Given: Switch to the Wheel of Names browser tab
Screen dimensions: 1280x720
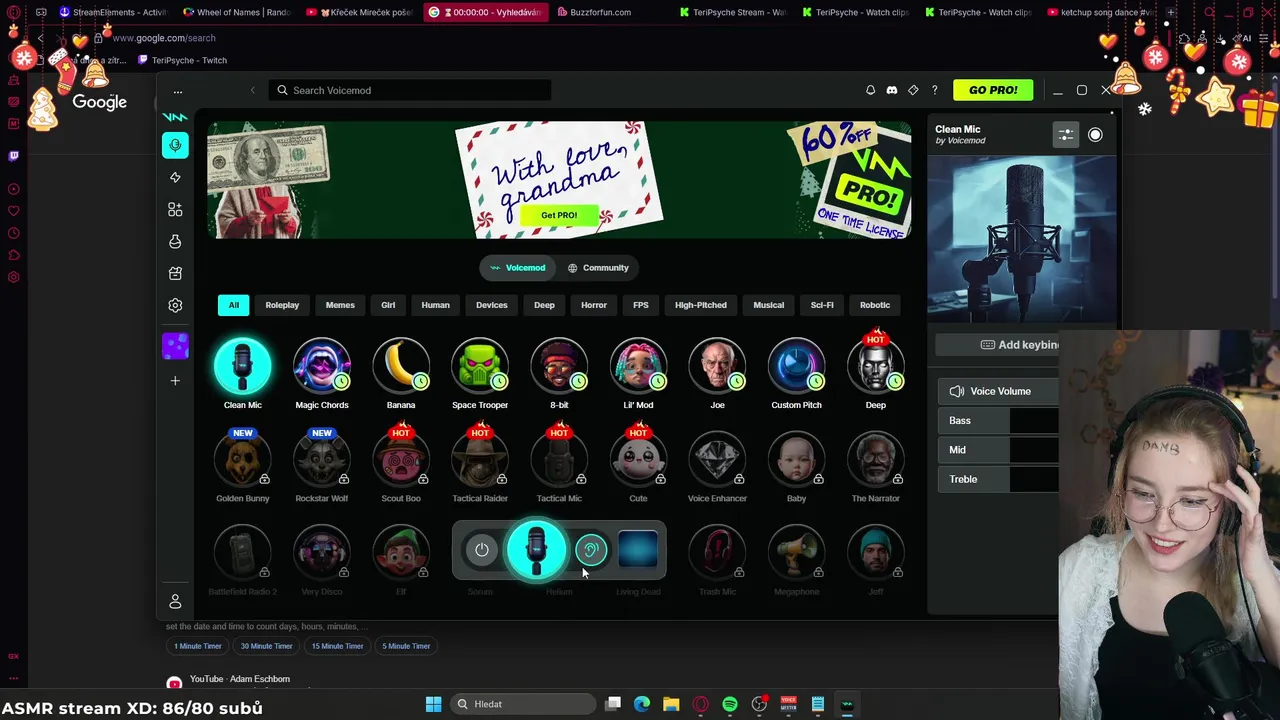Looking at the screenshot, I should tap(237, 12).
